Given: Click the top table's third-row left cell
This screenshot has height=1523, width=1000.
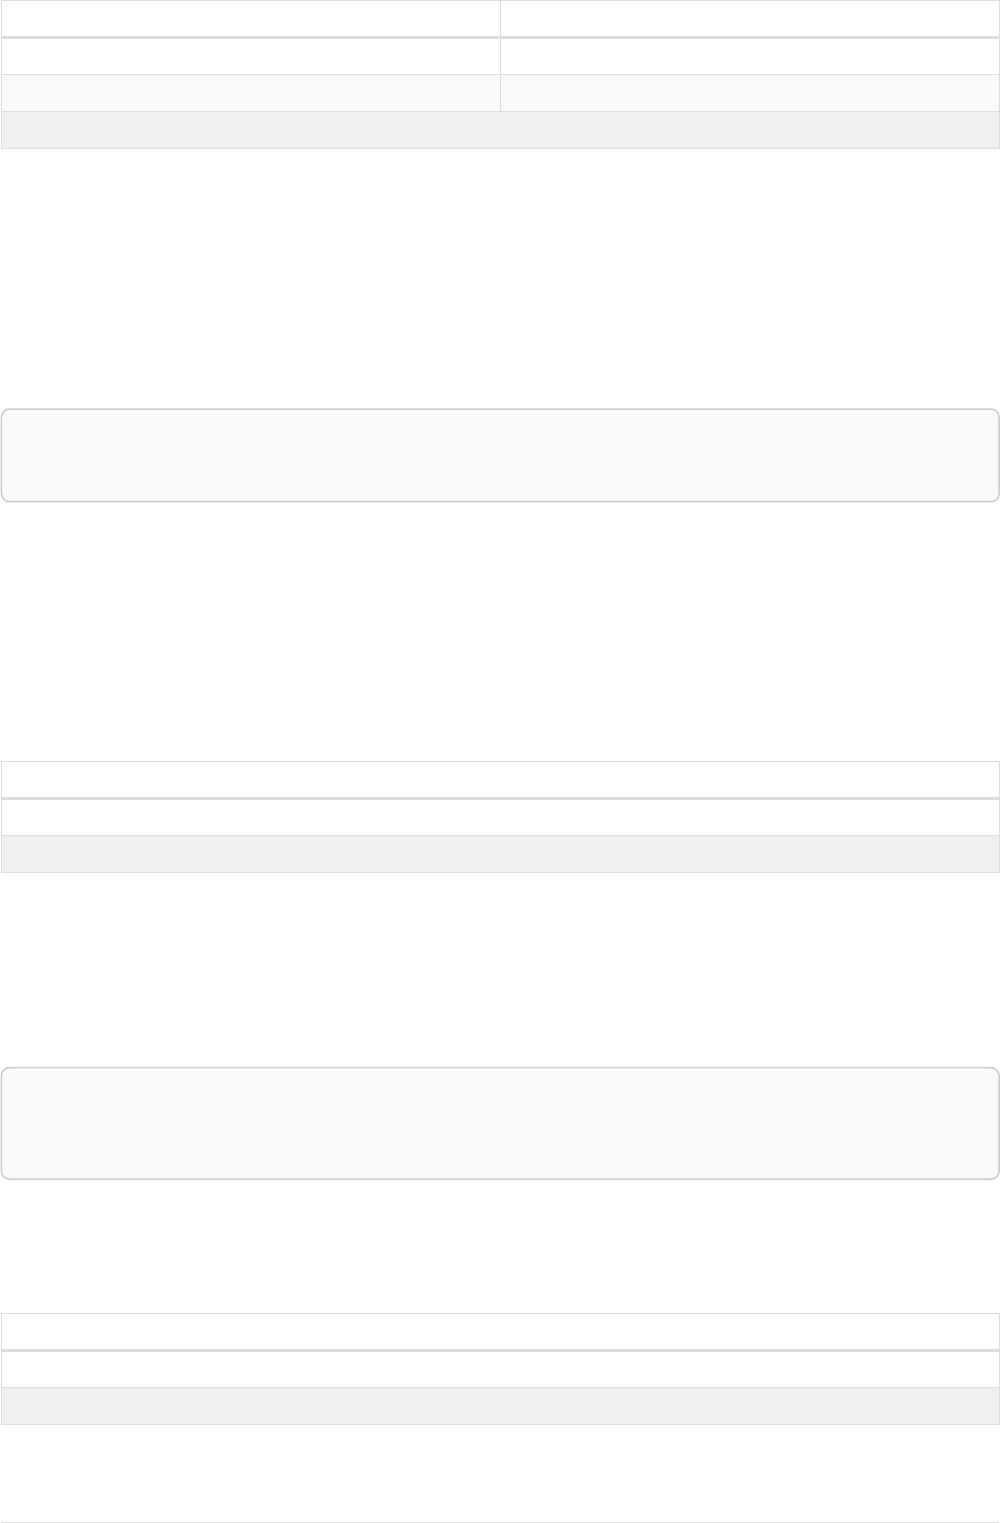Looking at the screenshot, I should point(250,93).
